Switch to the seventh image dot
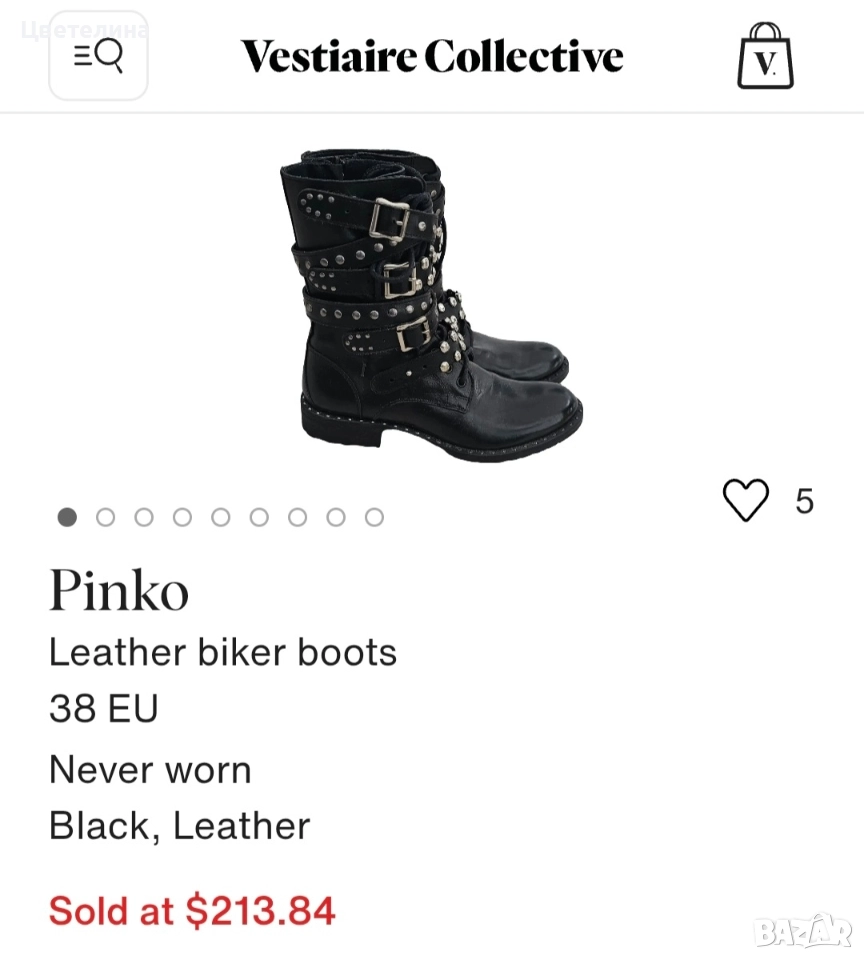The height and width of the screenshot is (960, 864). pyautogui.click(x=297, y=517)
